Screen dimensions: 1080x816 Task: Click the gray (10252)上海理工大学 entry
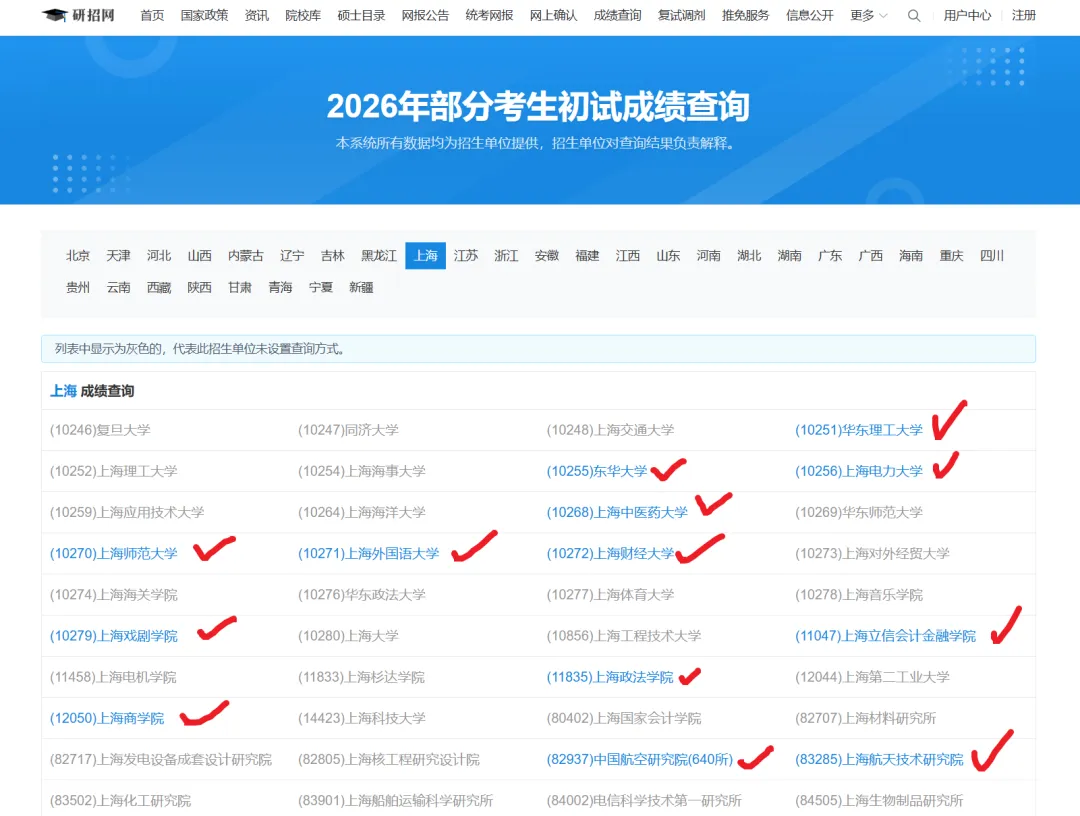[114, 471]
